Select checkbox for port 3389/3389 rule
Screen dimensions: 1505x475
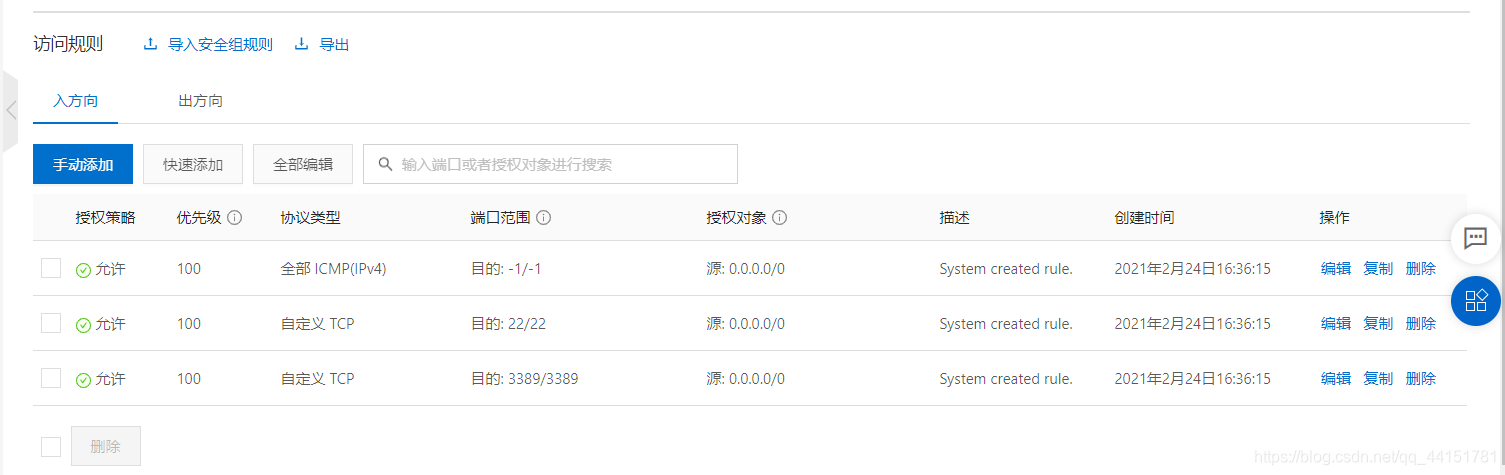click(51, 378)
